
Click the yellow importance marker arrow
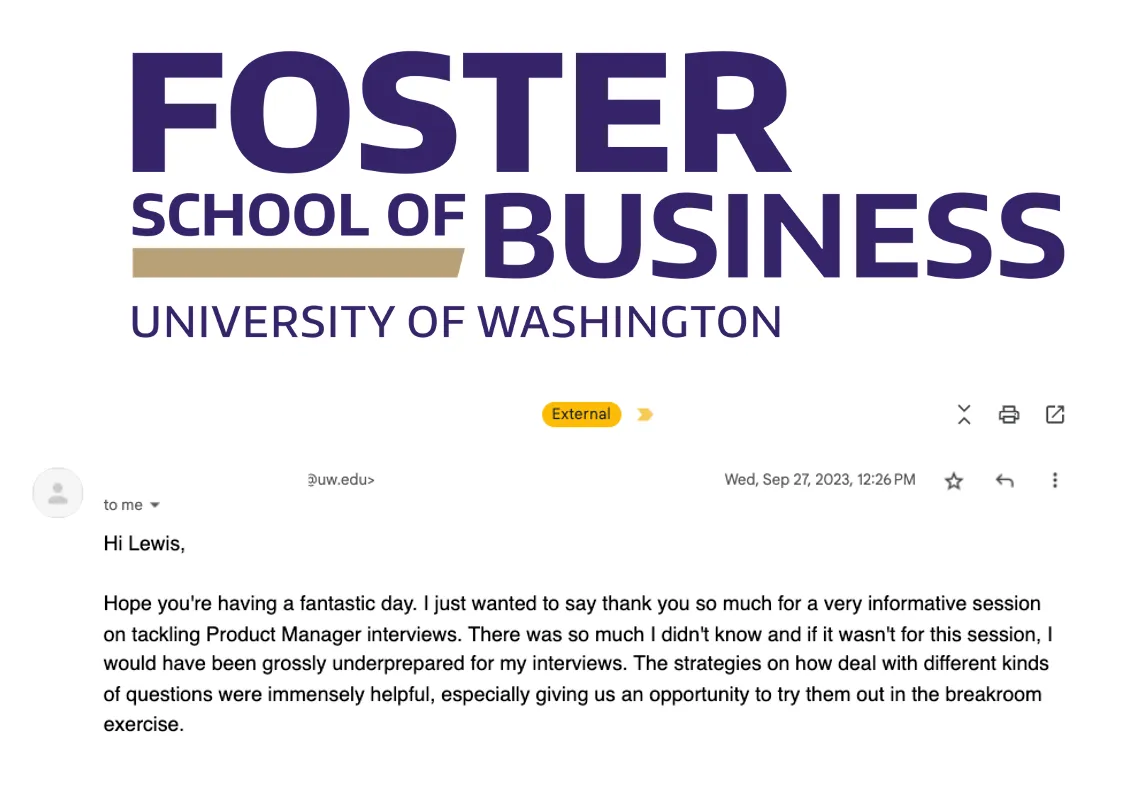tap(645, 414)
